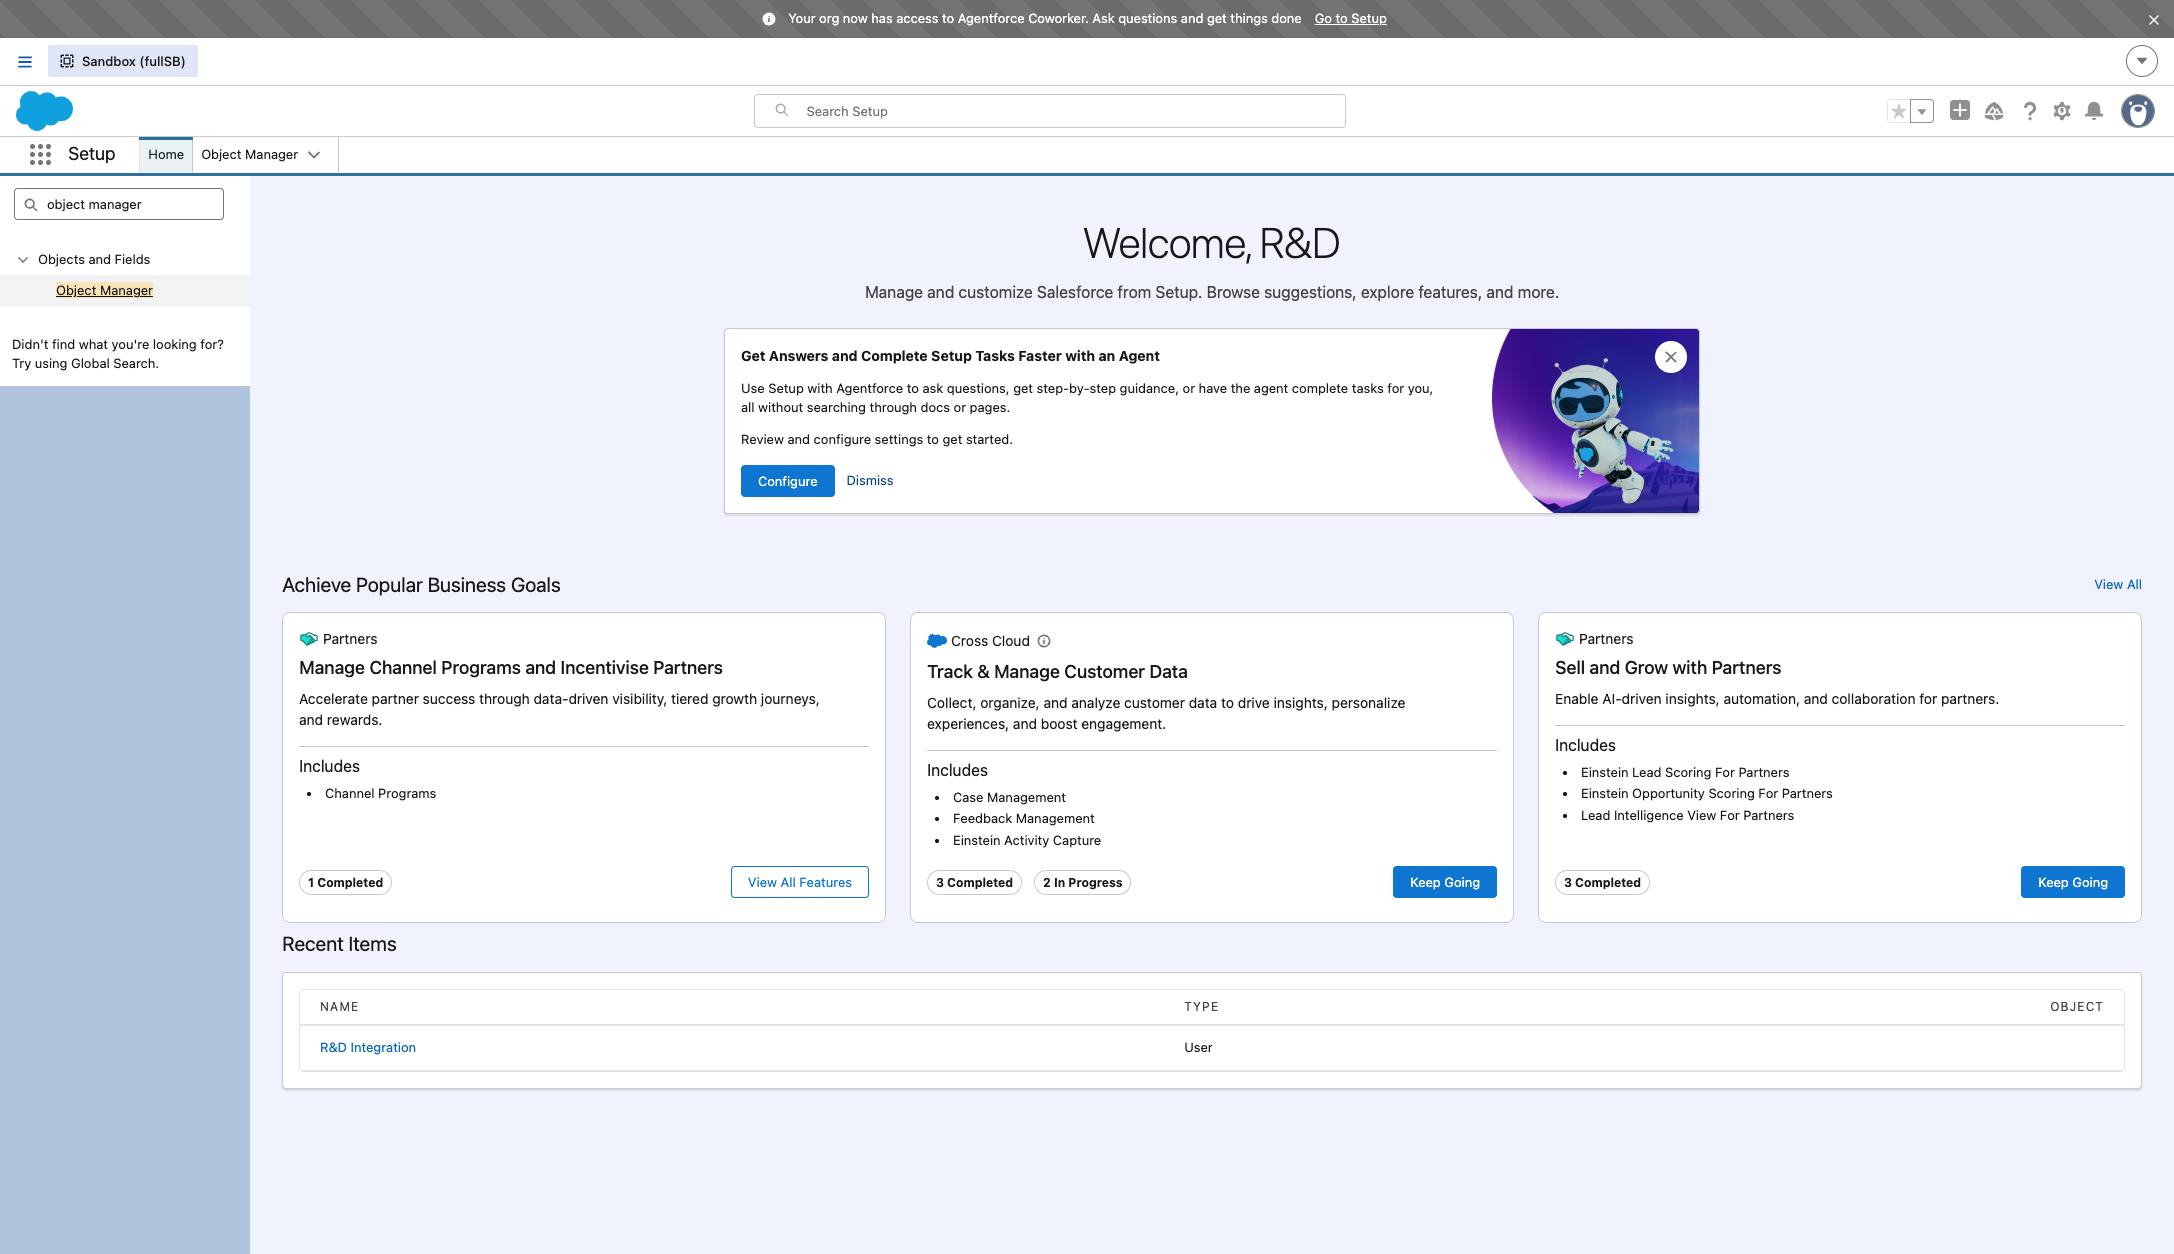Screen dimensions: 2174x1254
Task: Click 'Einstein Lead Scoring For Partners' item
Action: pyautogui.click(x=1685, y=772)
